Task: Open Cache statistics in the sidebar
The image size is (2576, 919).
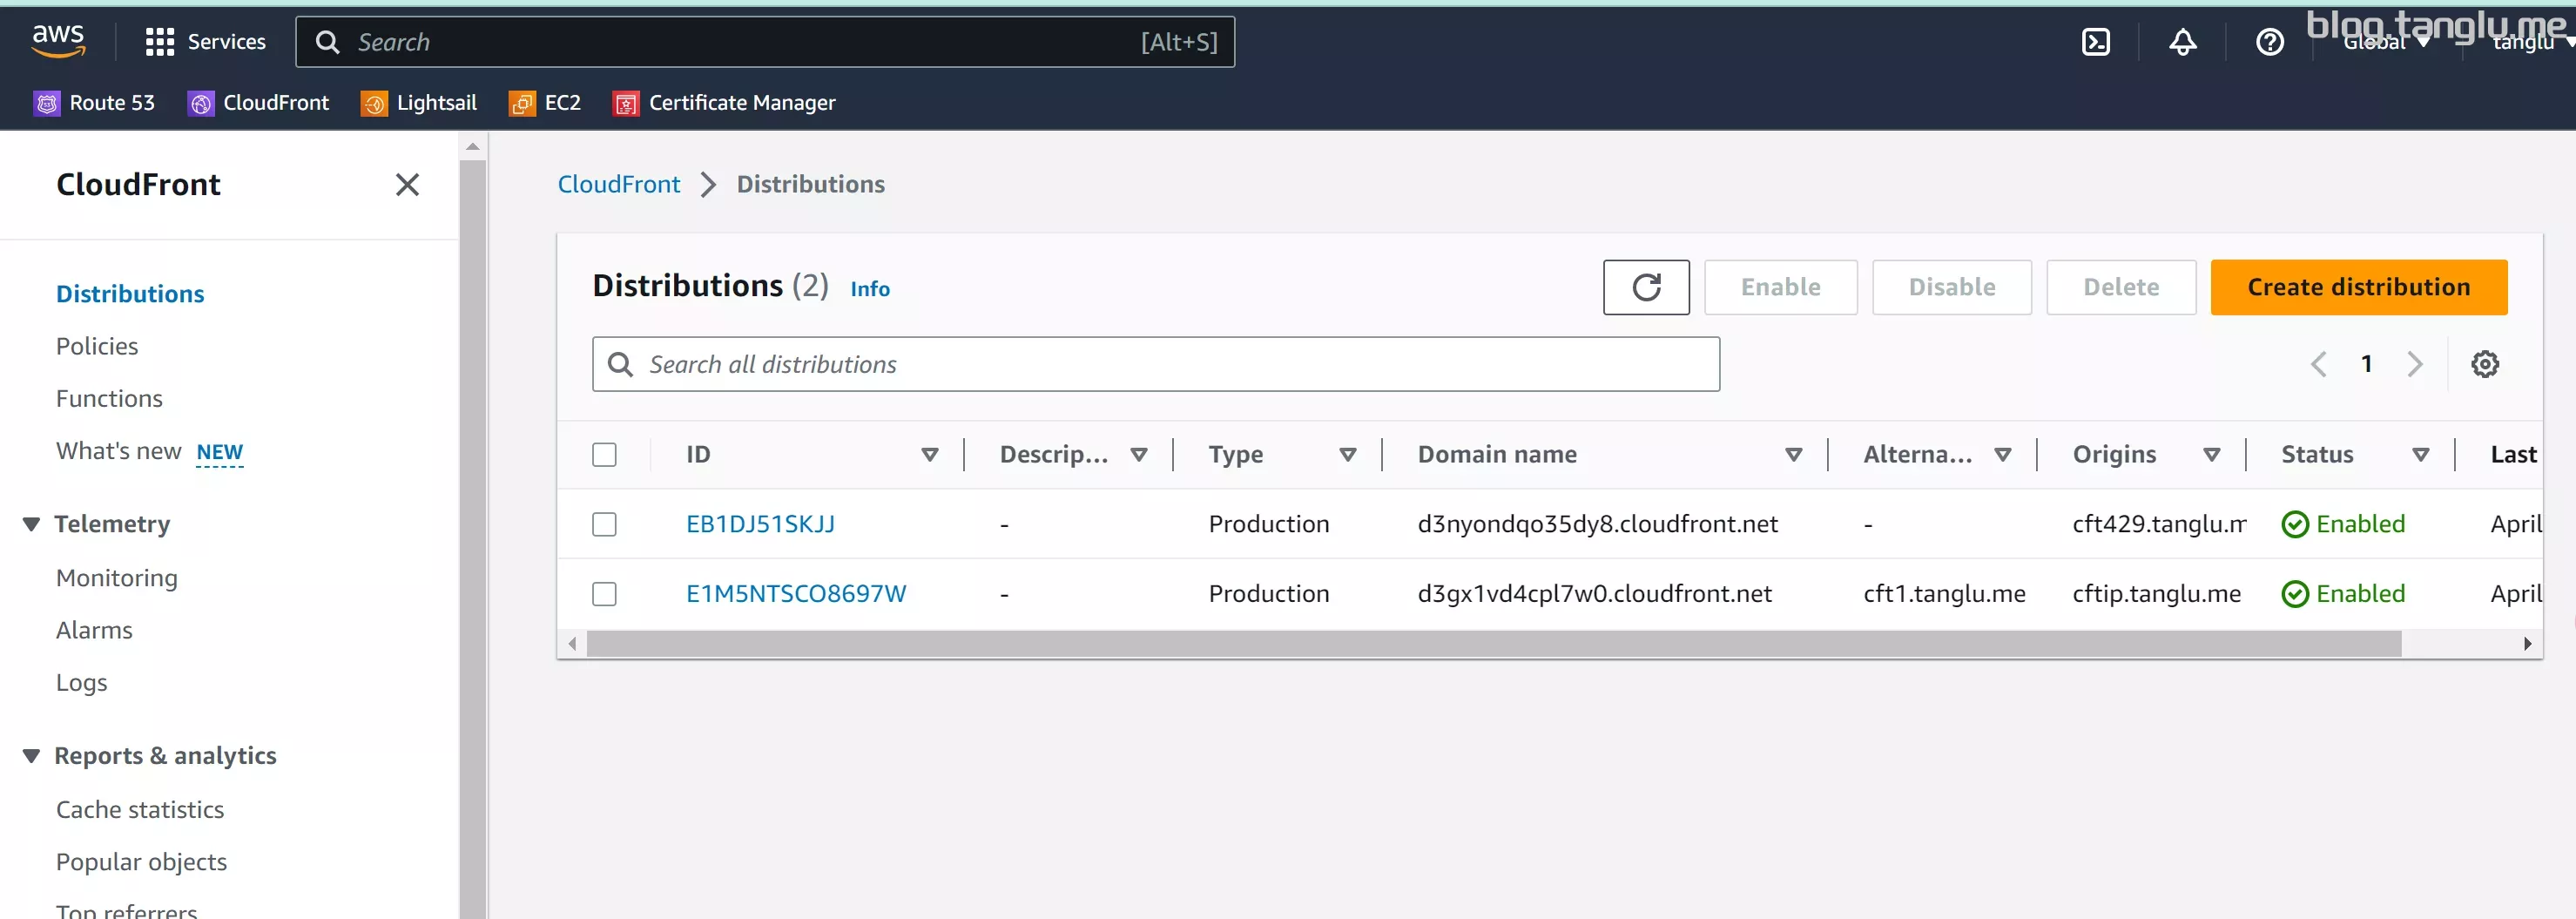Action: [140, 810]
